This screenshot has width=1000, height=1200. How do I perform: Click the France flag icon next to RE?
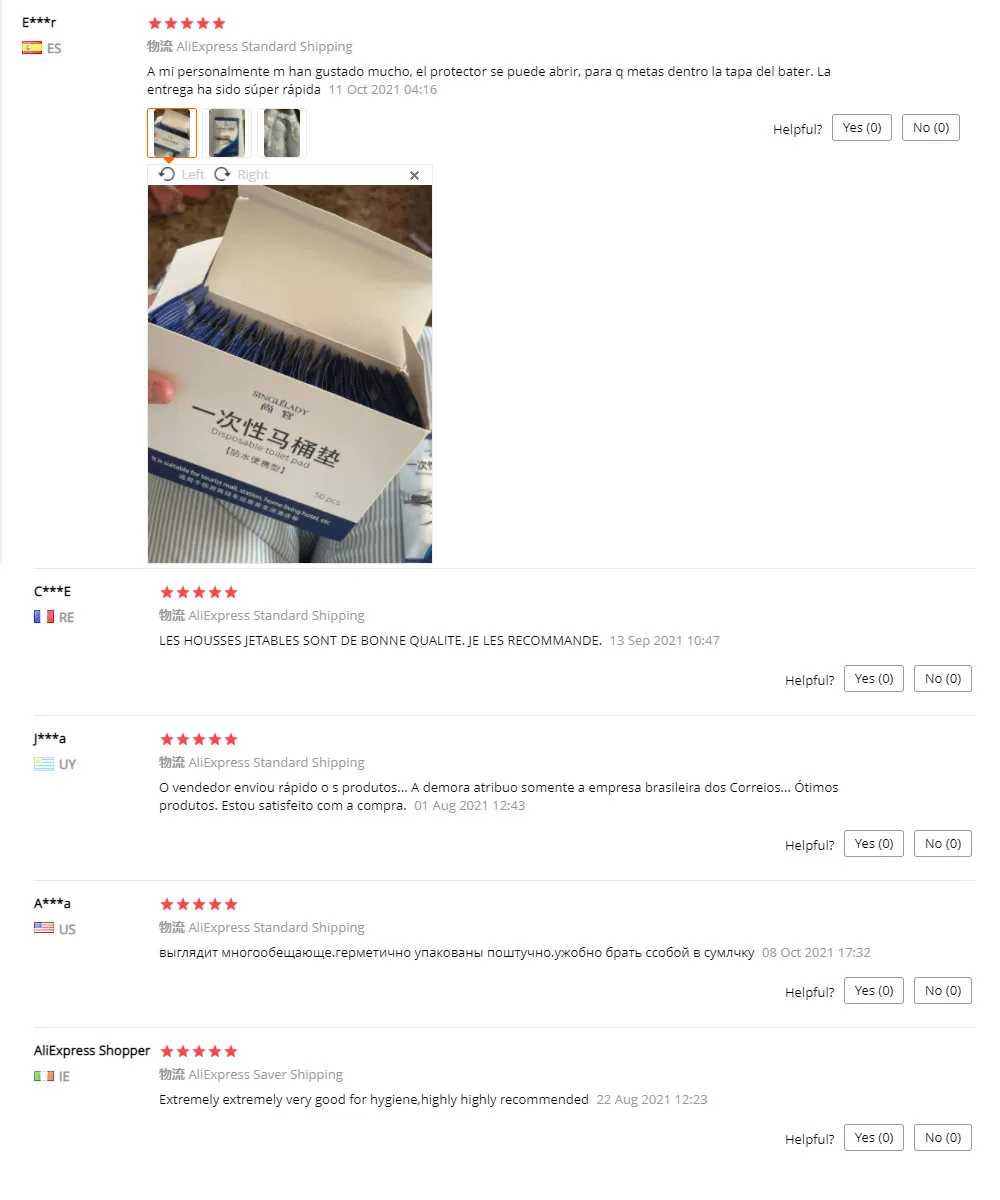point(44,617)
